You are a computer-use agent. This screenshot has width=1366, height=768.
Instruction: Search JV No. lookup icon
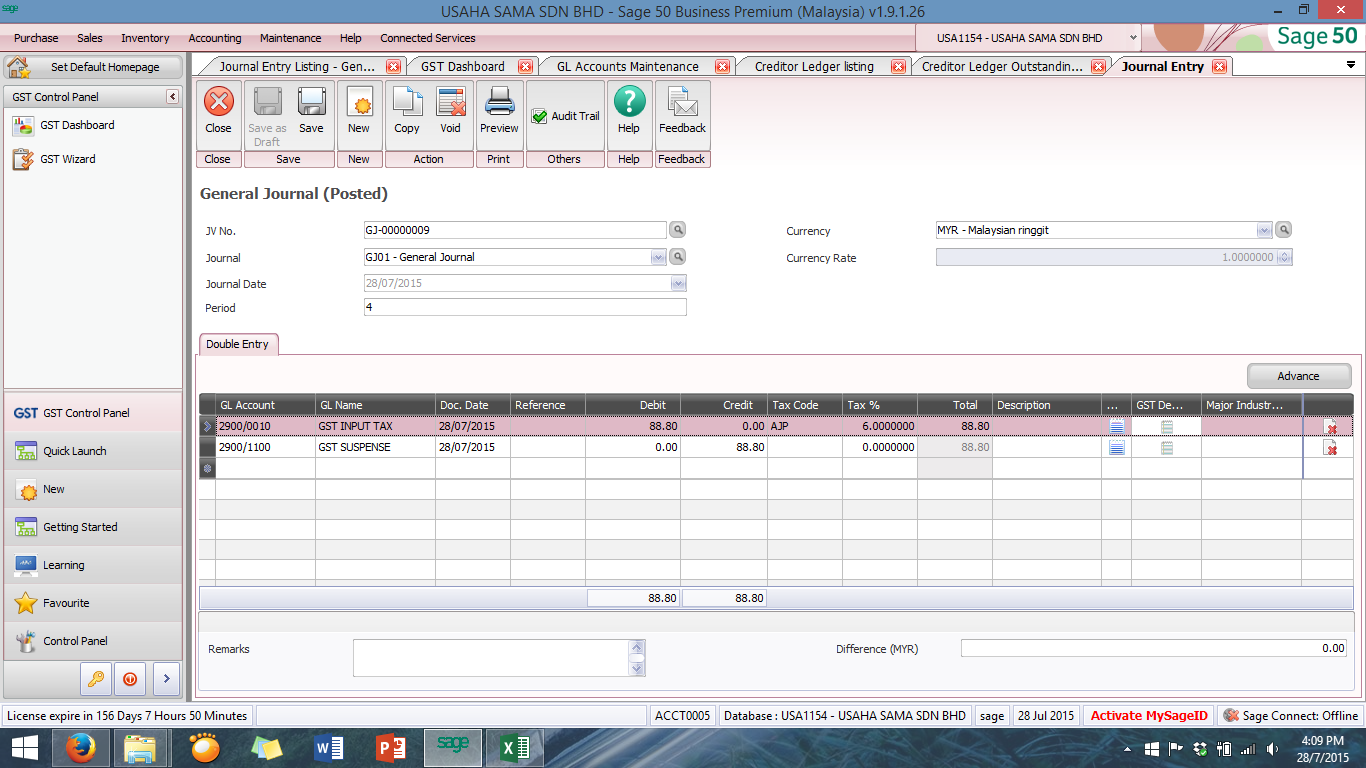pos(678,230)
